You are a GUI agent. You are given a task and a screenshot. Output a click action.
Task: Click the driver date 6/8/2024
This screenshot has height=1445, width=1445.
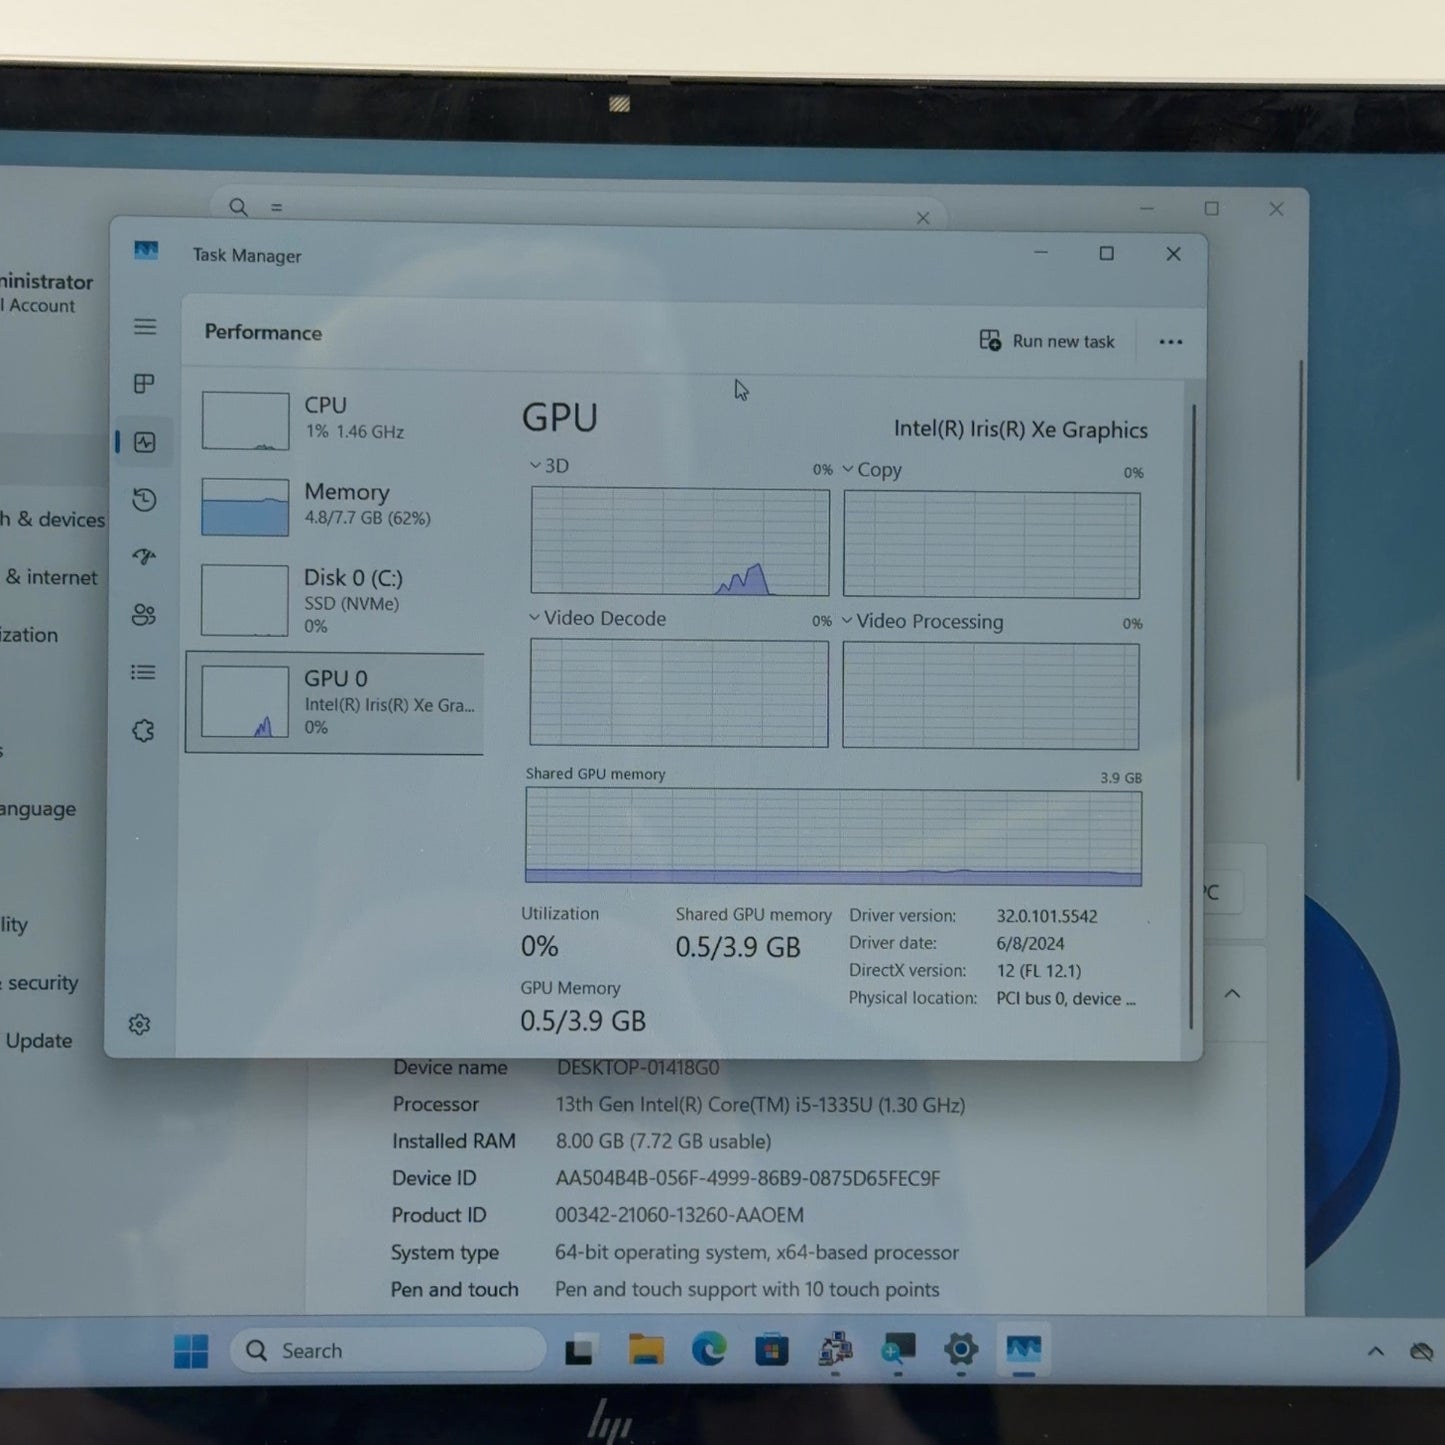[x=1030, y=943]
